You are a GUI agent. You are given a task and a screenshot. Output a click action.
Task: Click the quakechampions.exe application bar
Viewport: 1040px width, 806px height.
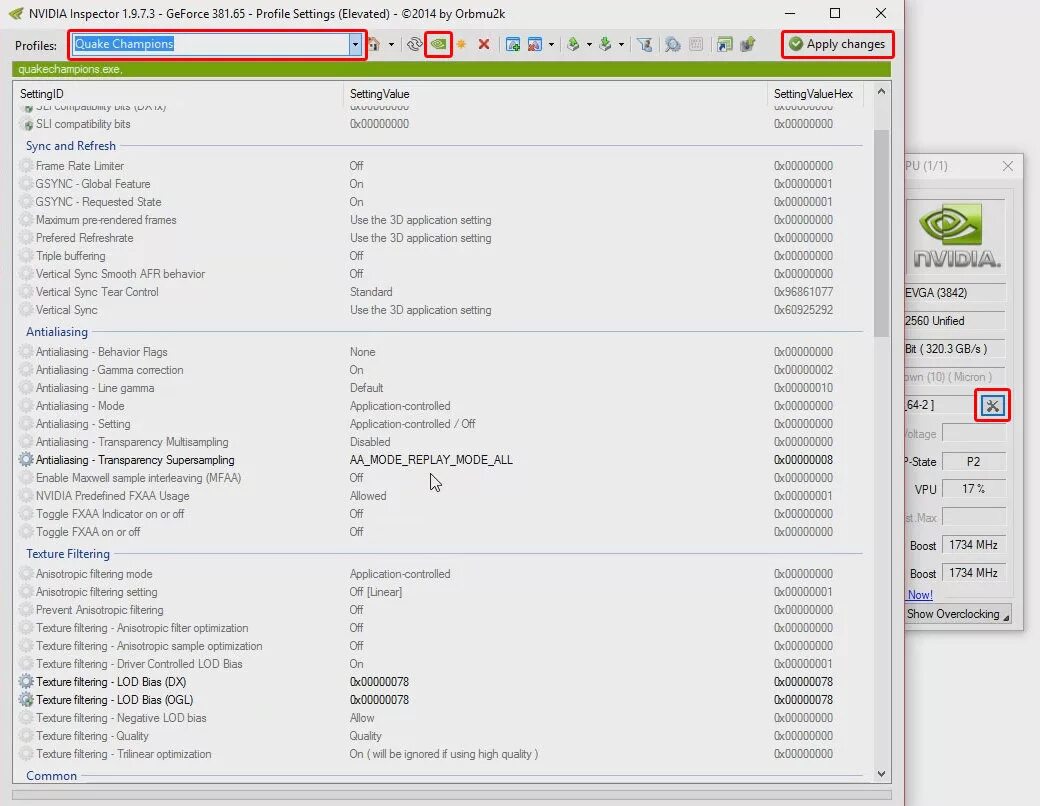[451, 69]
